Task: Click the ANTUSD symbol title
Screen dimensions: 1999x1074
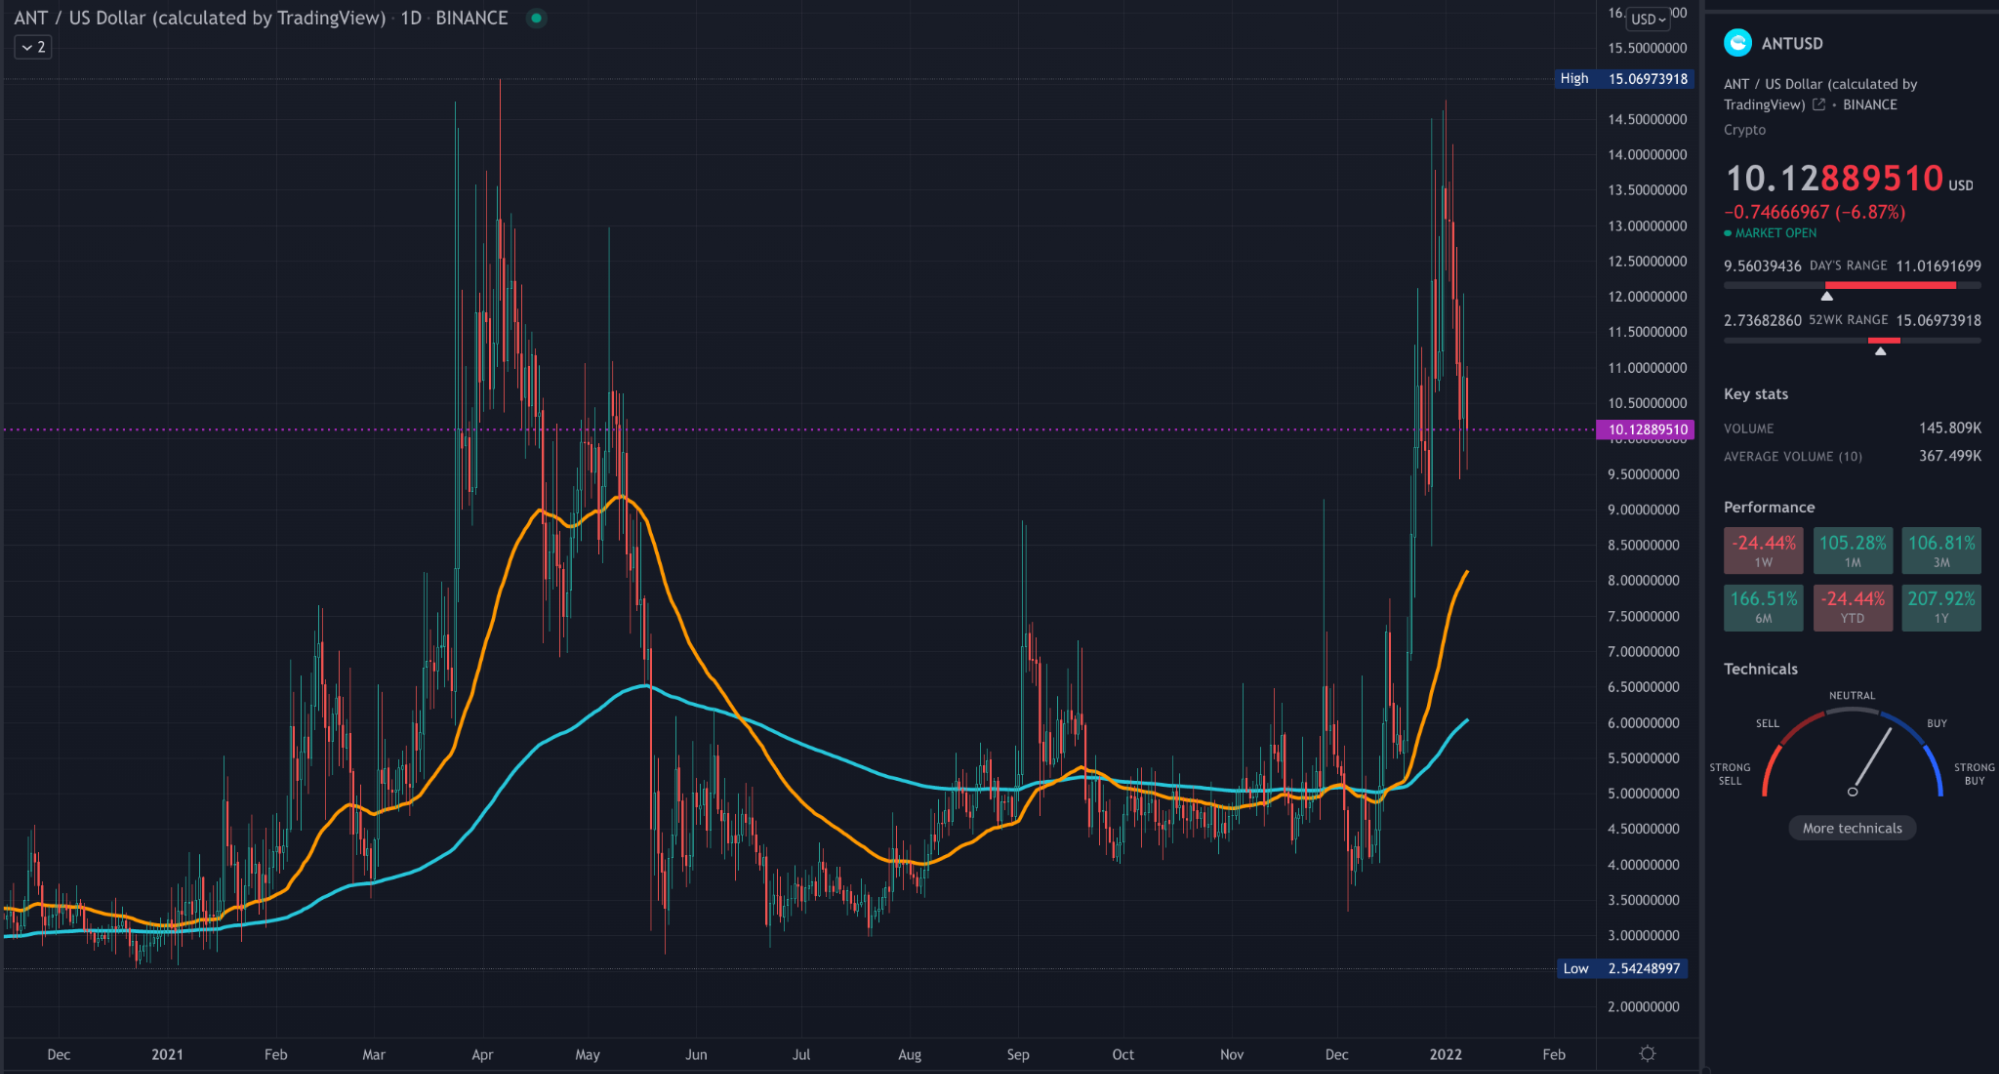Action: point(1792,43)
